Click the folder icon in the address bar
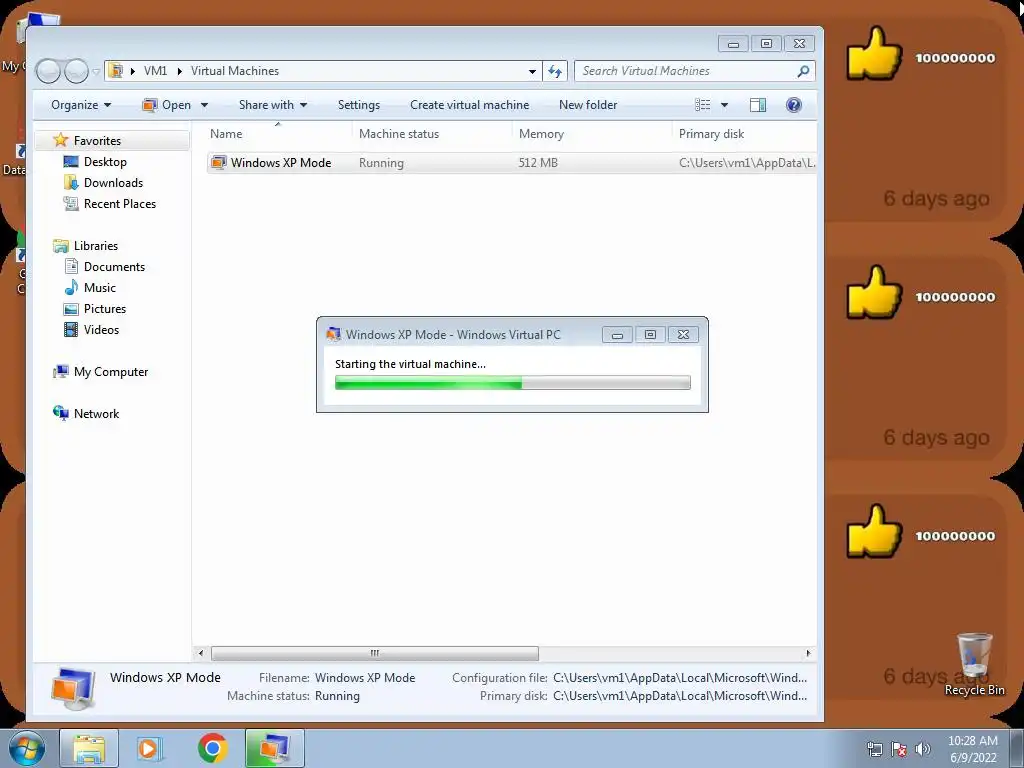The image size is (1024, 768). point(116,71)
